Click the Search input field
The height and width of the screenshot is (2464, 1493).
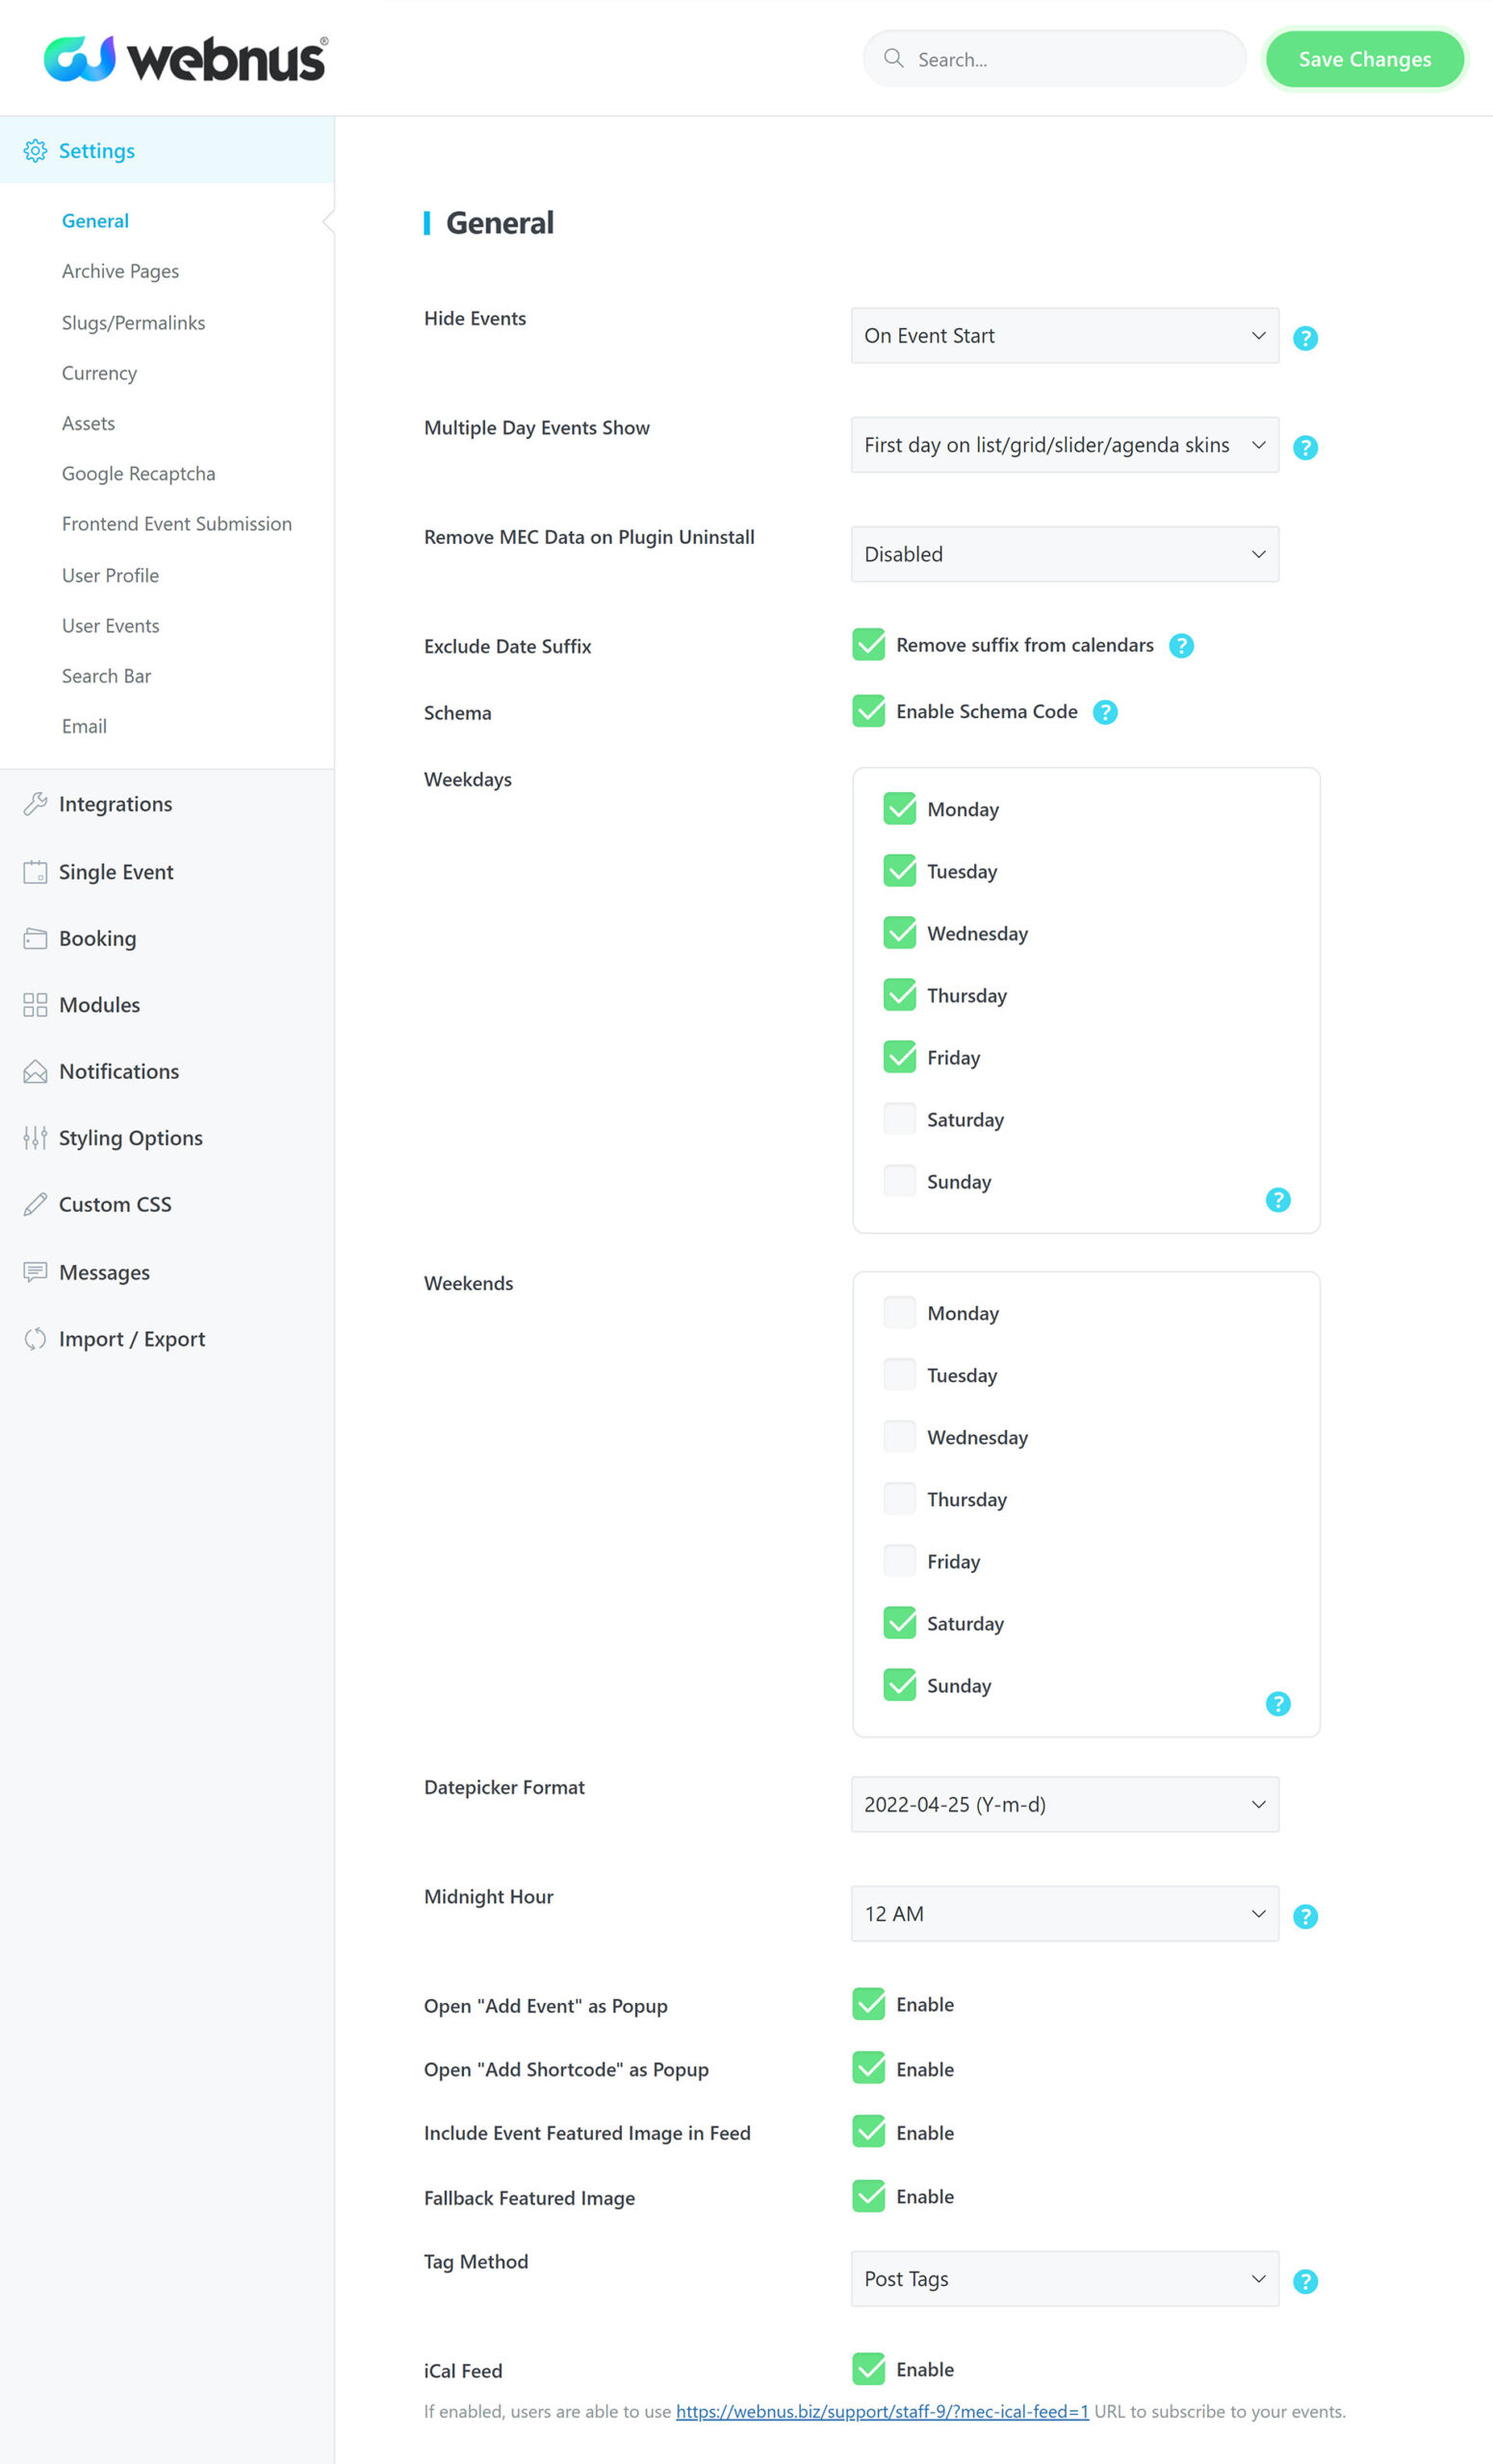pyautogui.click(x=1054, y=59)
